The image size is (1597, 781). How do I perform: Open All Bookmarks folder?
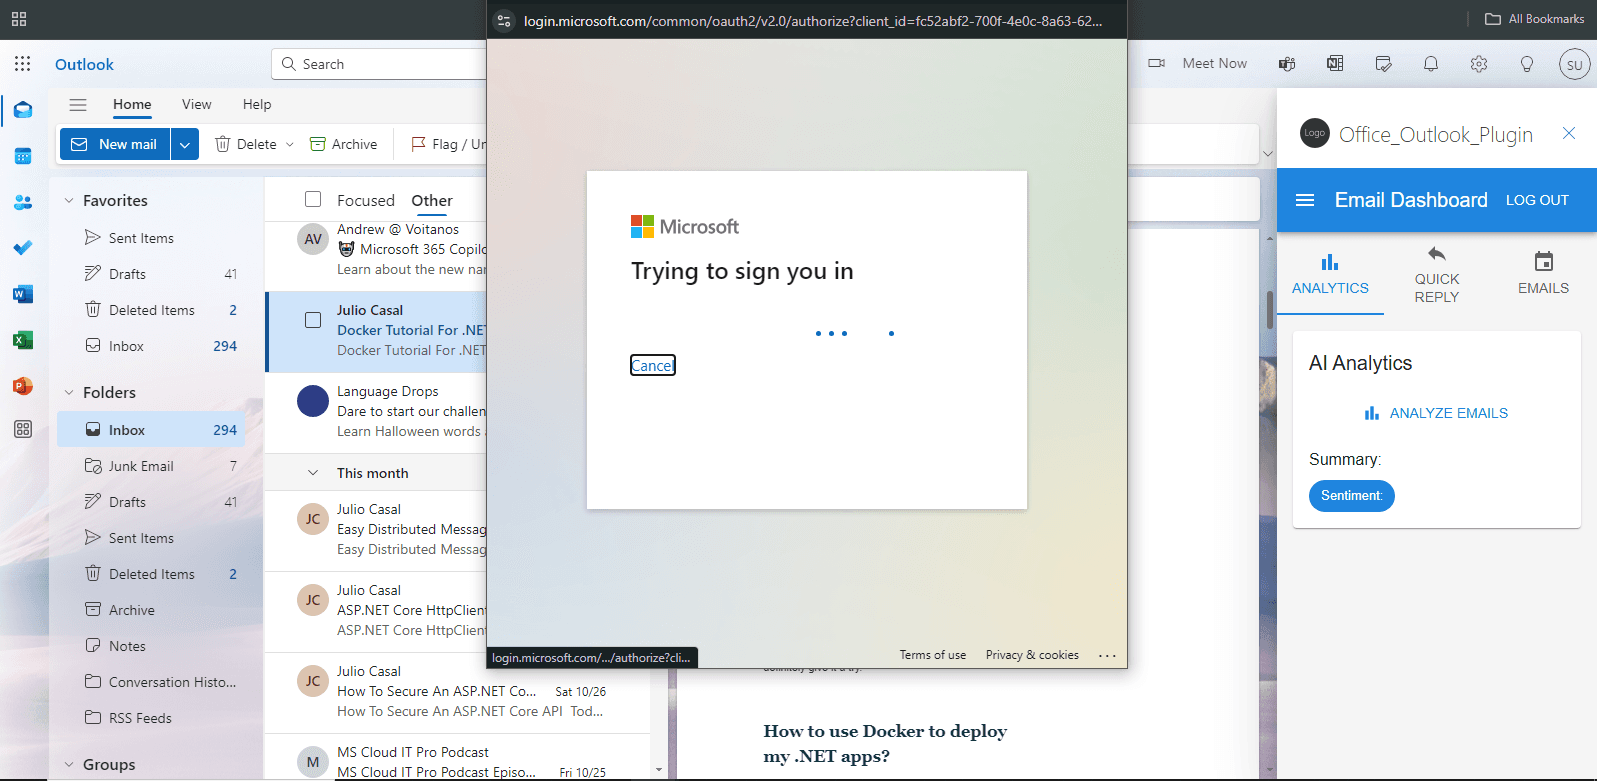tap(1534, 19)
